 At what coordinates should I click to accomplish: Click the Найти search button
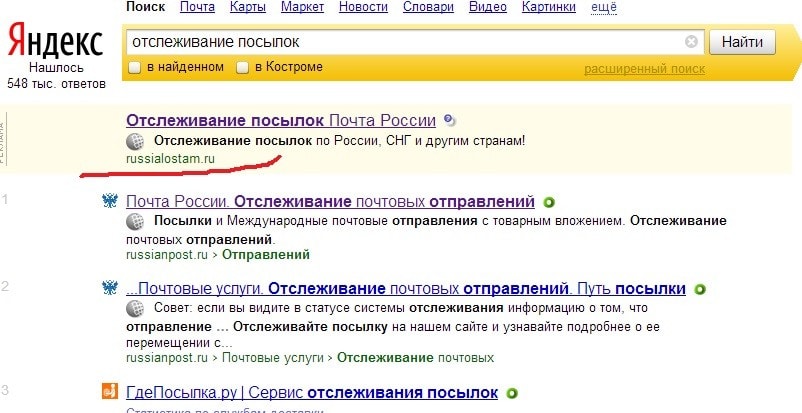coord(742,42)
